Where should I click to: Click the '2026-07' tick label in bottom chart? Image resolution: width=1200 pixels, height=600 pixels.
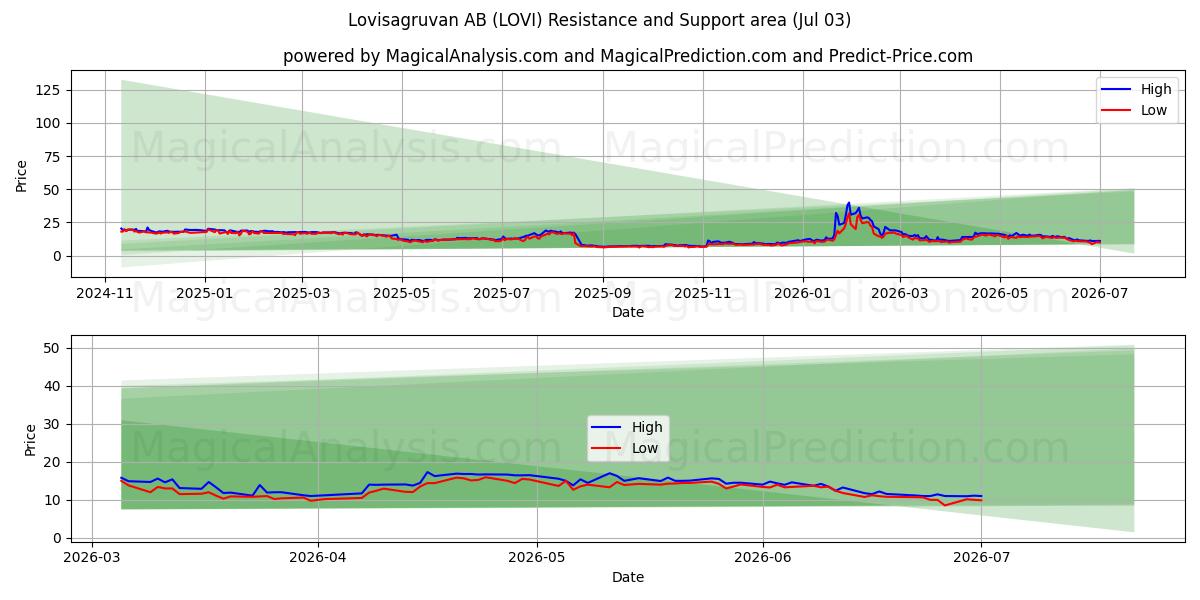(981, 559)
